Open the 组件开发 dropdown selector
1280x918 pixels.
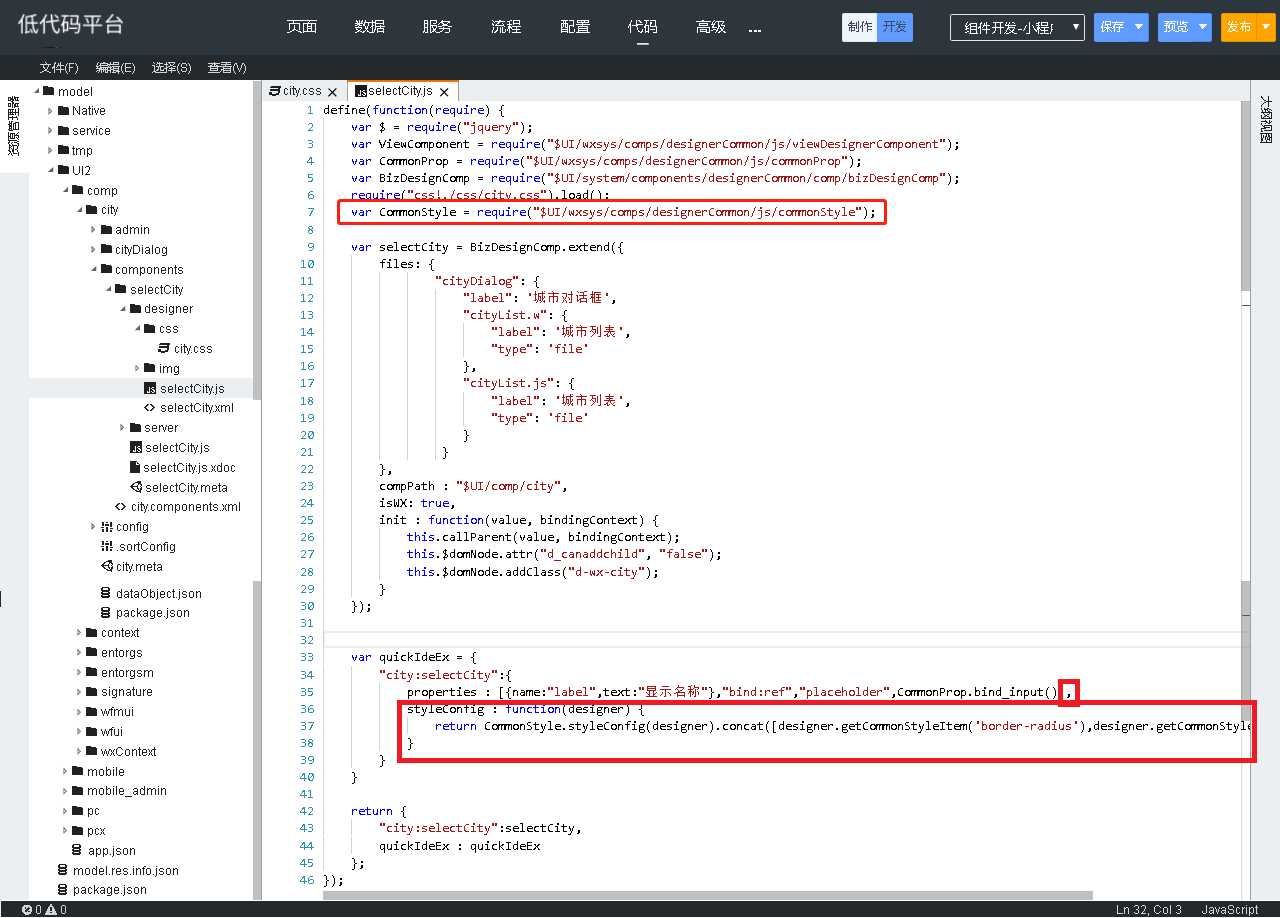pyautogui.click(x=1017, y=28)
